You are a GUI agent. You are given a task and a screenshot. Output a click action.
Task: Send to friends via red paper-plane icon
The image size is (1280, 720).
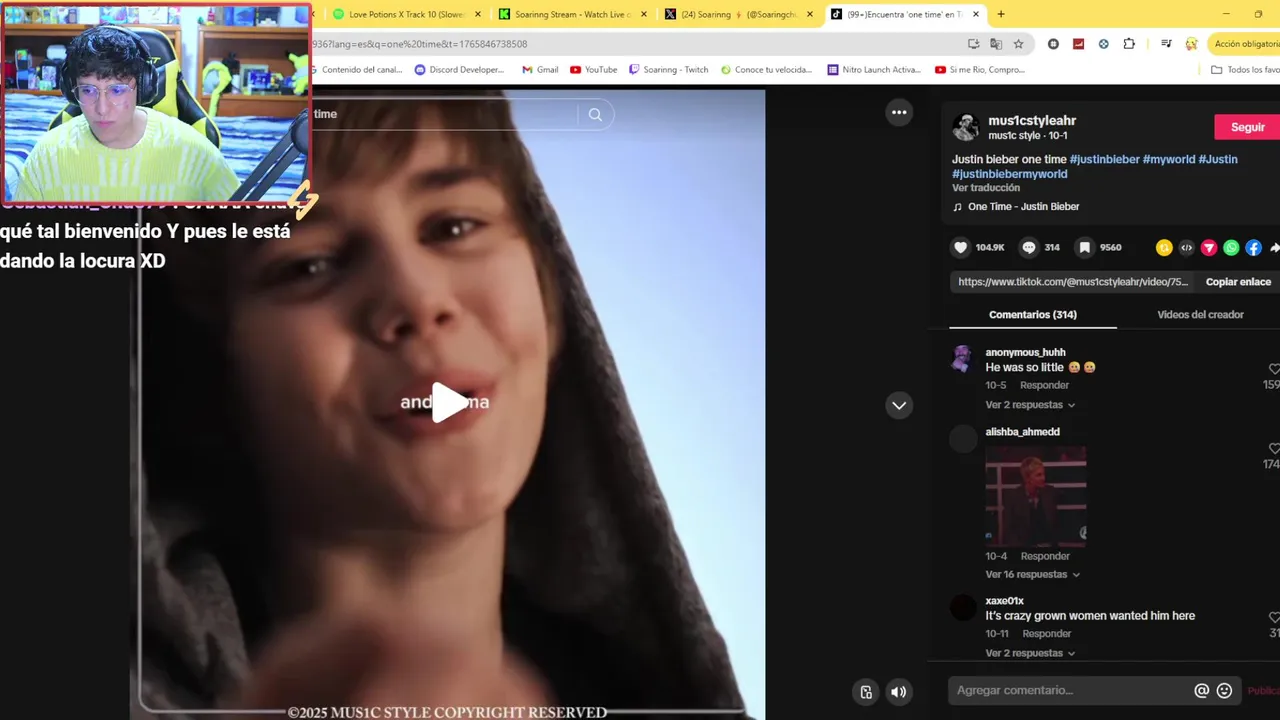1209,248
